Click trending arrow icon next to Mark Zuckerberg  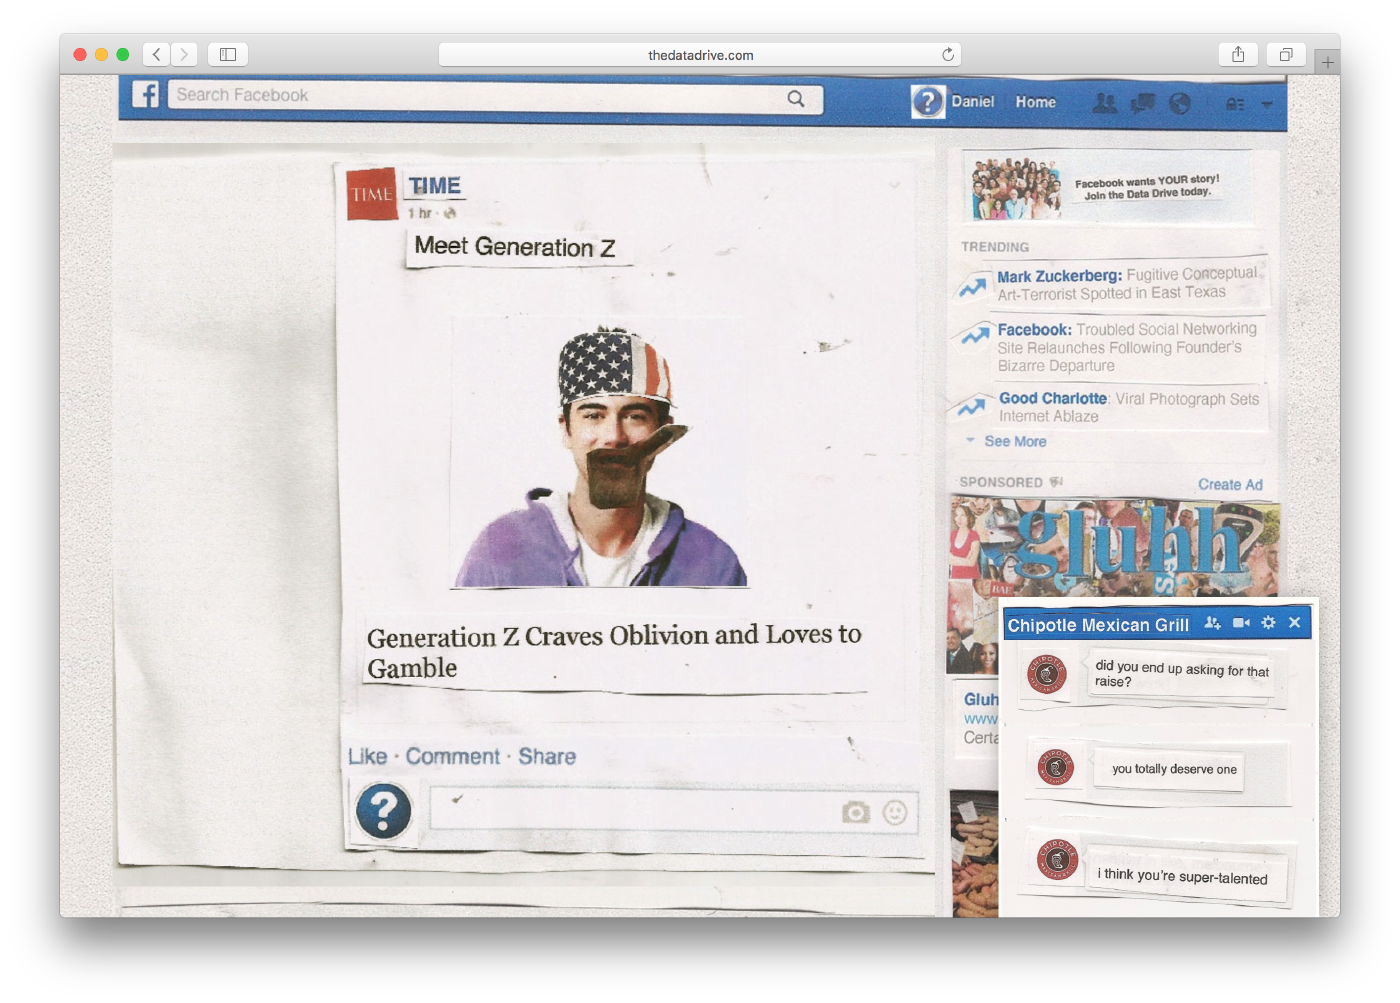click(972, 287)
